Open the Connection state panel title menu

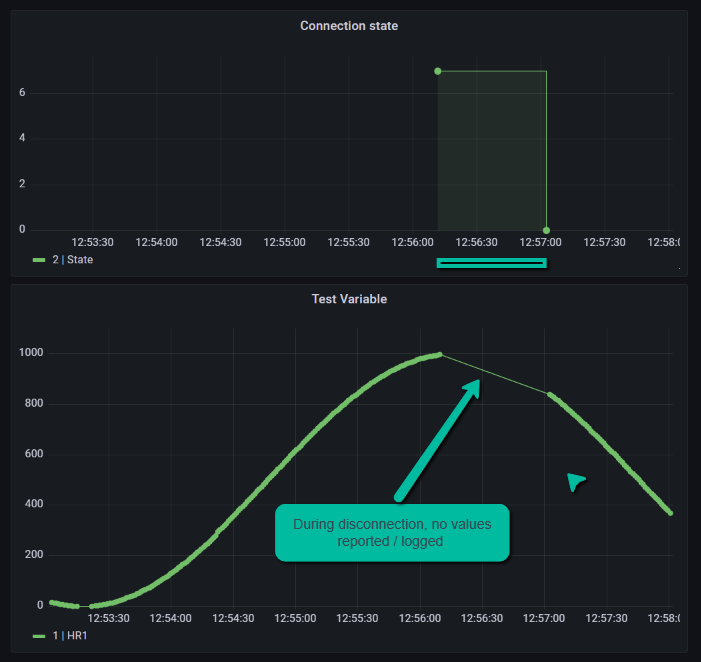pos(349,25)
